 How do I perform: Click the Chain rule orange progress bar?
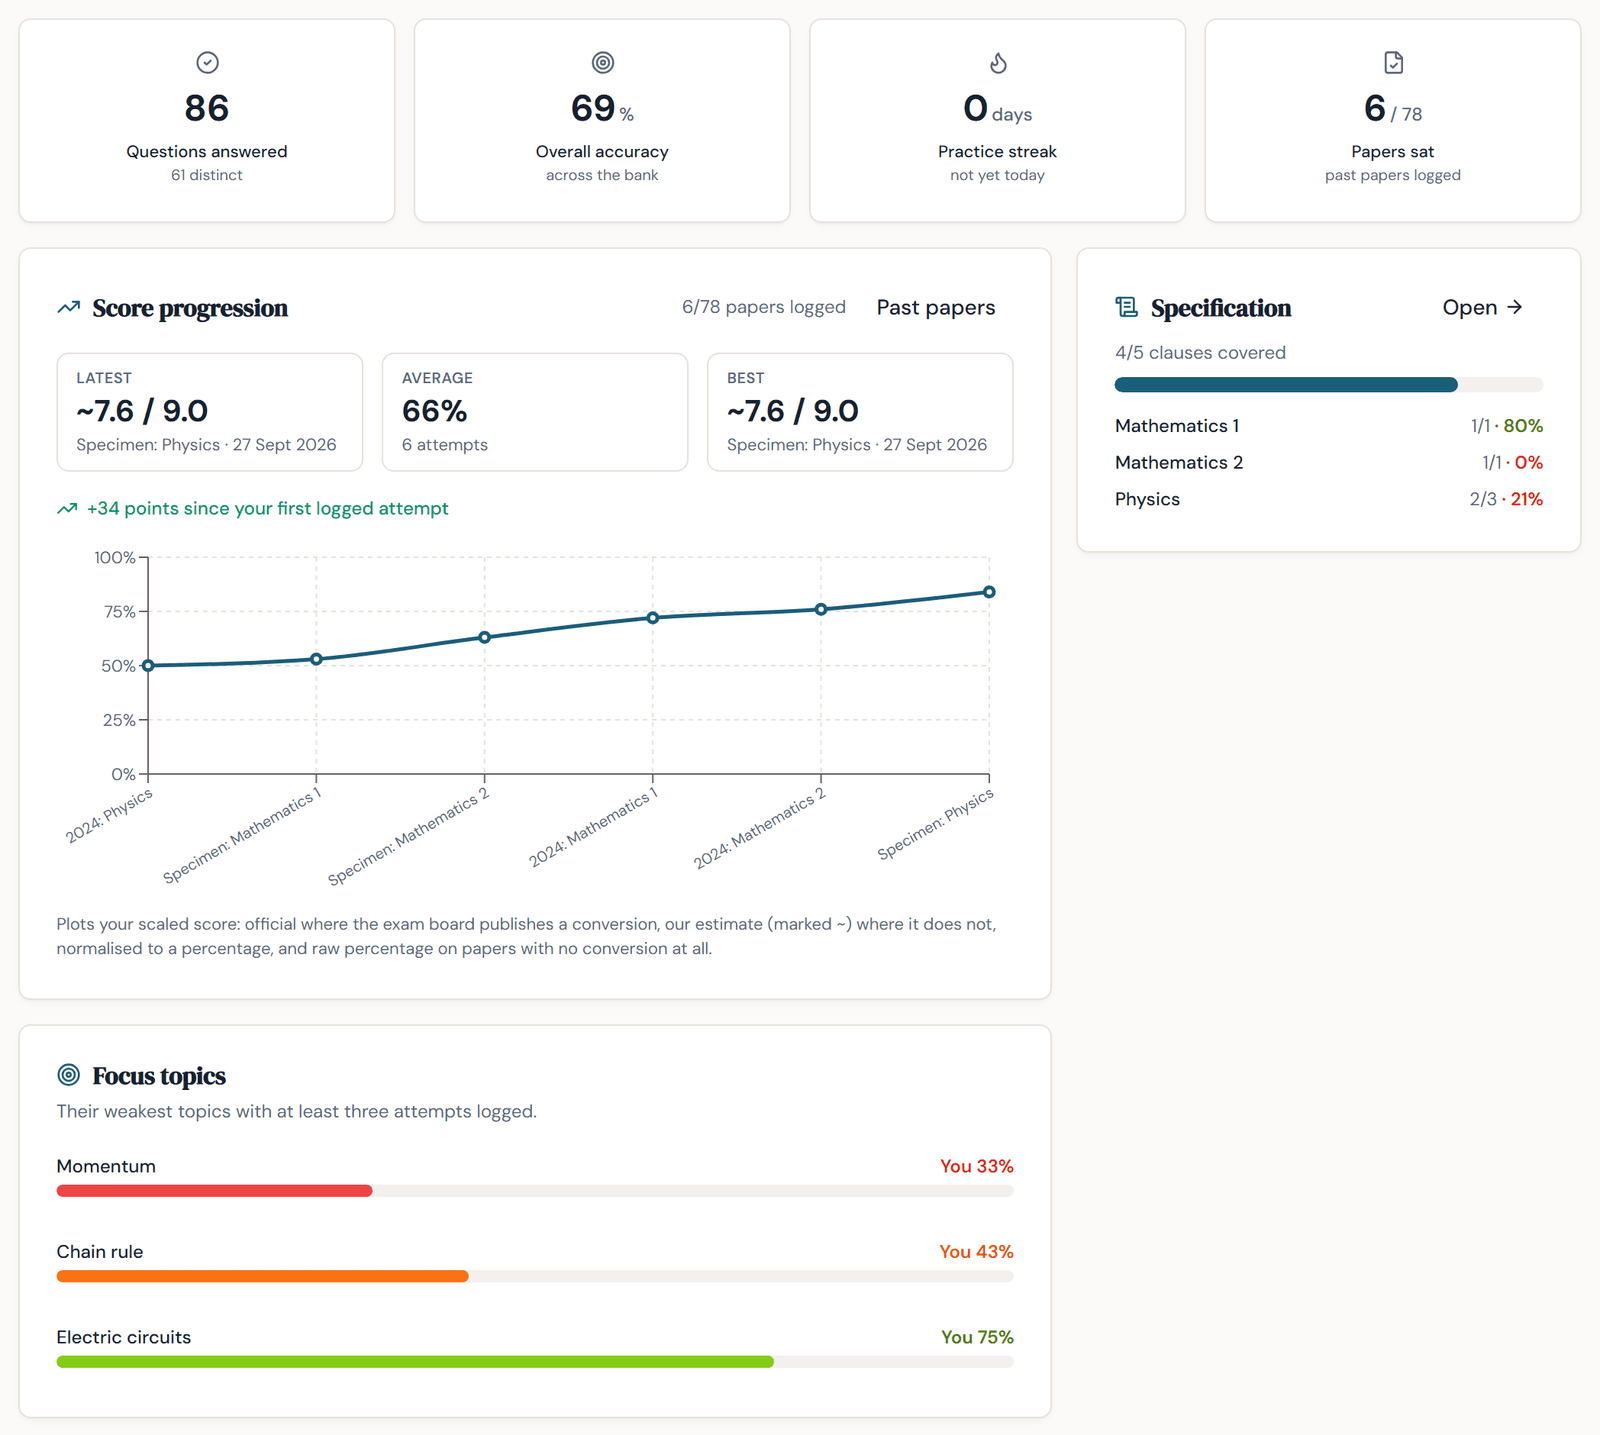[x=262, y=1276]
